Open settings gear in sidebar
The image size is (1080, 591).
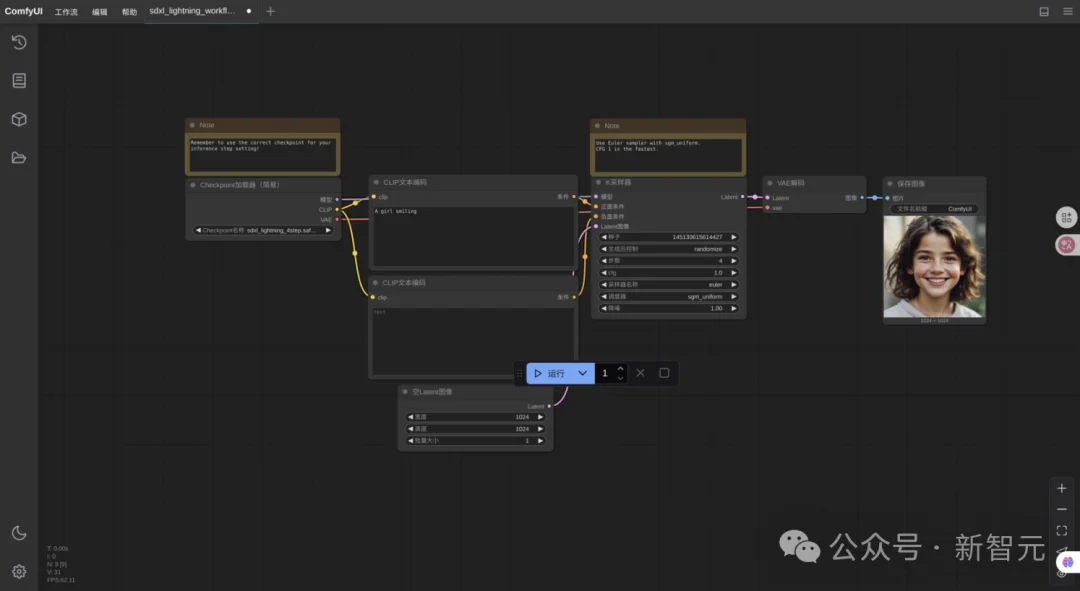click(x=19, y=571)
